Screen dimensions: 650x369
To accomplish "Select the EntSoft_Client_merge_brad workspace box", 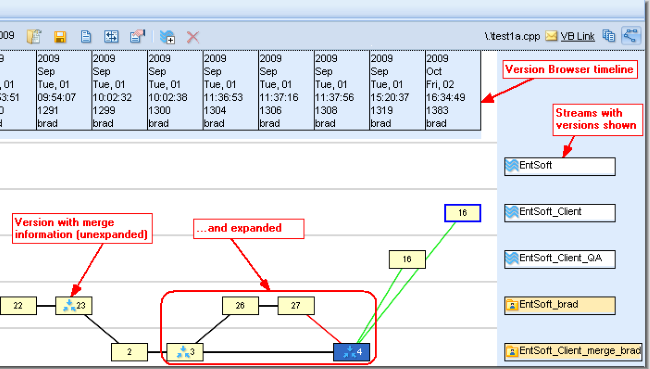I will (573, 352).
